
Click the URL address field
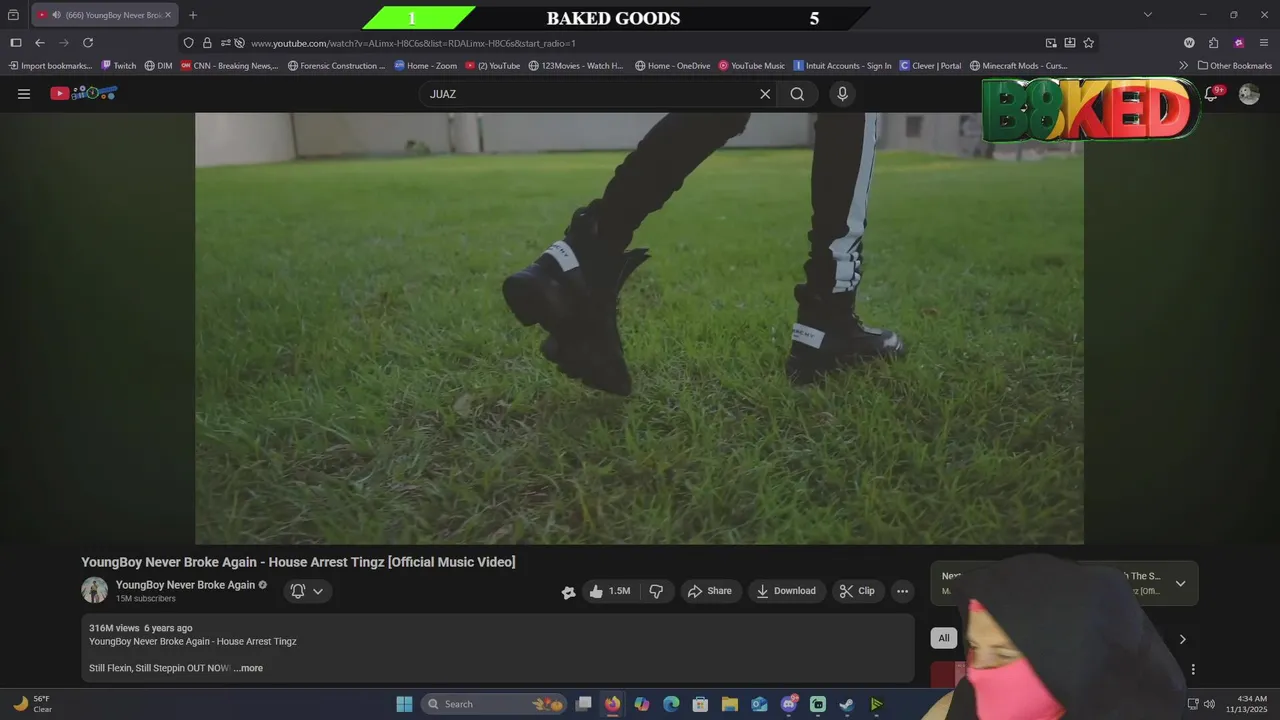[640, 43]
